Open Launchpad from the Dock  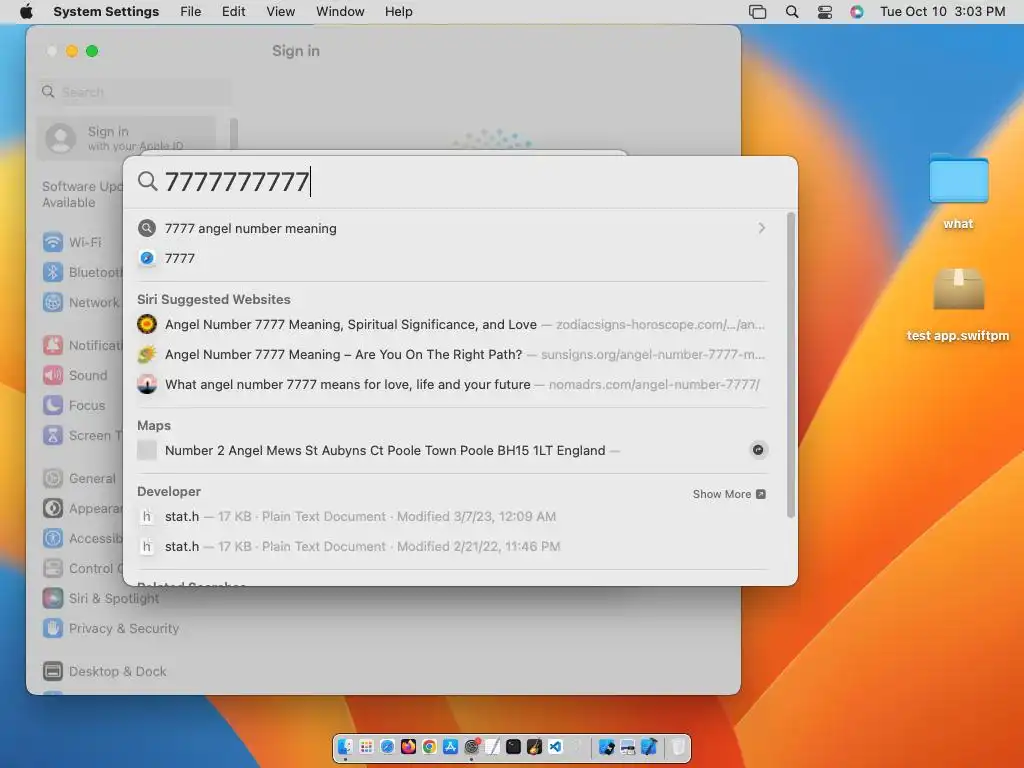click(x=366, y=746)
